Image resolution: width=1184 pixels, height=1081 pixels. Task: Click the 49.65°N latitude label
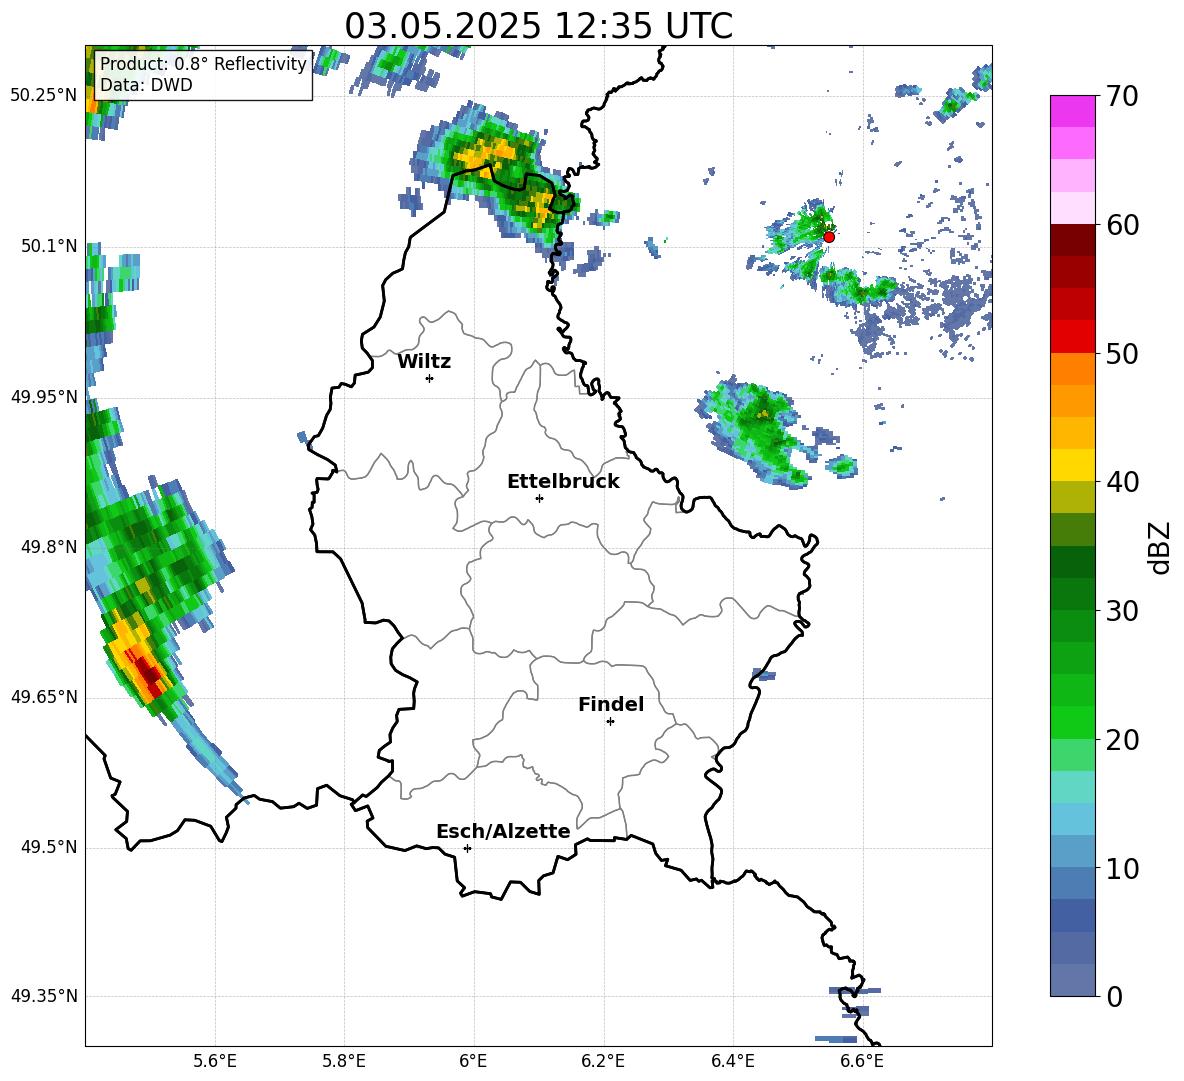point(44,697)
